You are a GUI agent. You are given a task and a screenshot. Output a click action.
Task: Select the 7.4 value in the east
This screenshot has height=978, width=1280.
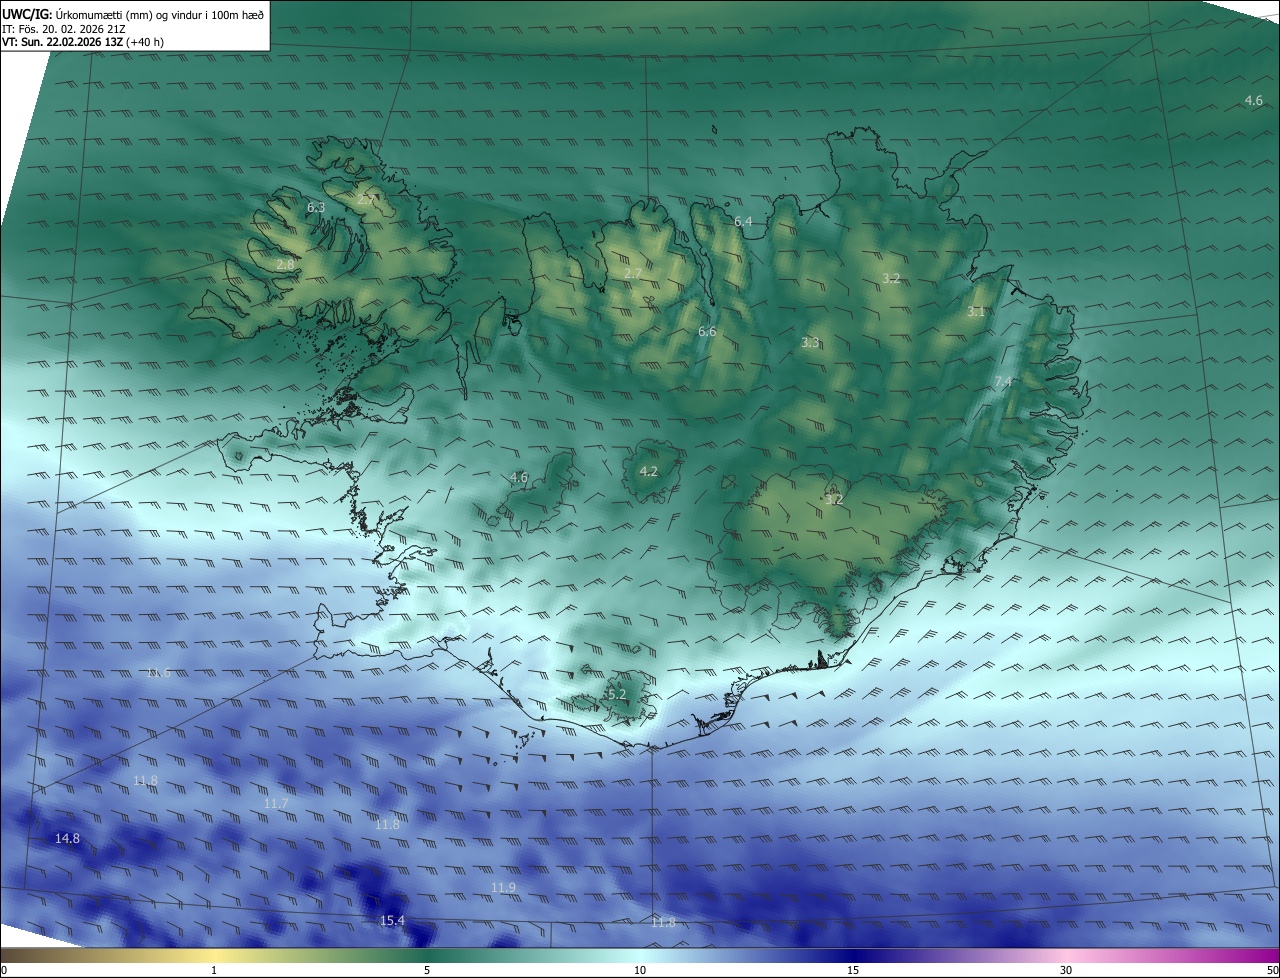1003,382
